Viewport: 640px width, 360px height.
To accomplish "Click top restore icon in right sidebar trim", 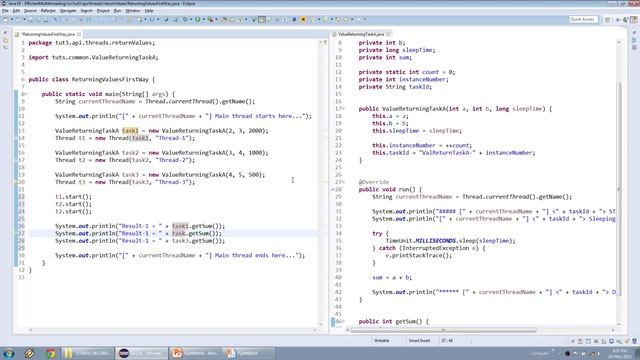I will [x=635, y=33].
